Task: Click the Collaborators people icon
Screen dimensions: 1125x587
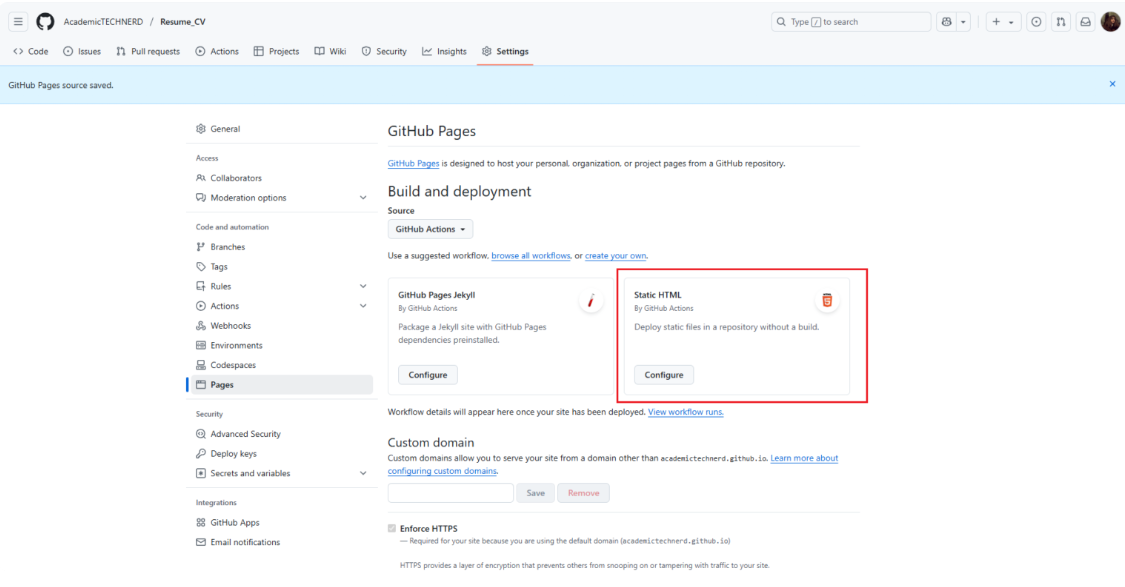Action: click(201, 178)
